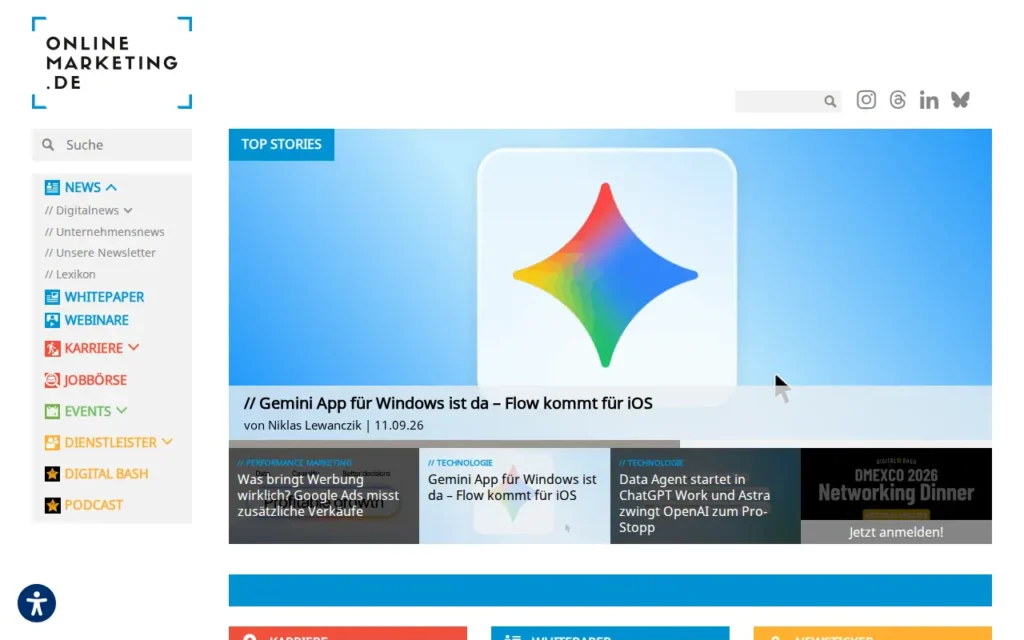The height and width of the screenshot is (640, 1024).
Task: Click the Events calendar icon
Action: [52, 411]
